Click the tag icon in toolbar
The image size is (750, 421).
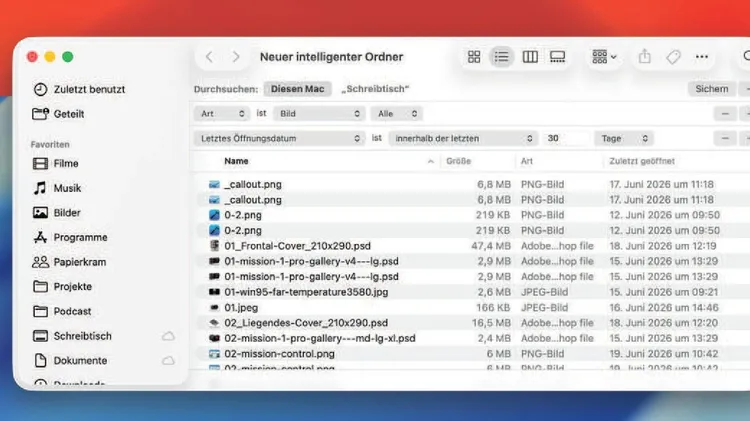[x=673, y=57]
